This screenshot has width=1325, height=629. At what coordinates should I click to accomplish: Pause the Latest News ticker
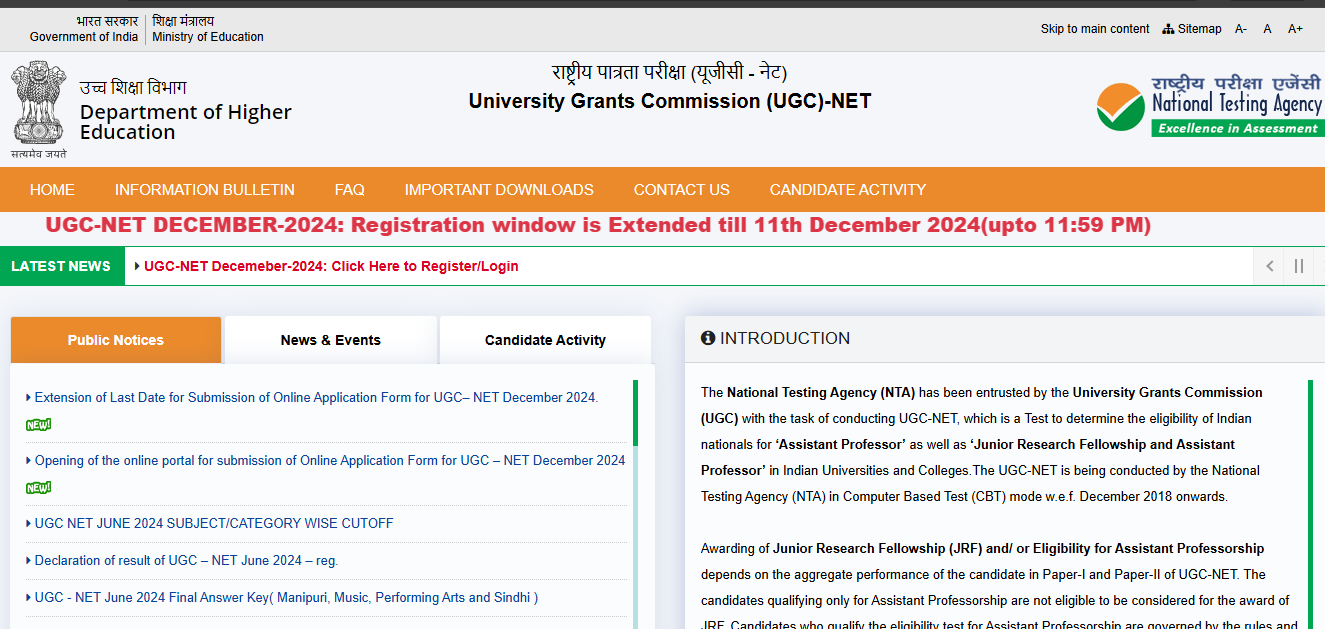1298,266
